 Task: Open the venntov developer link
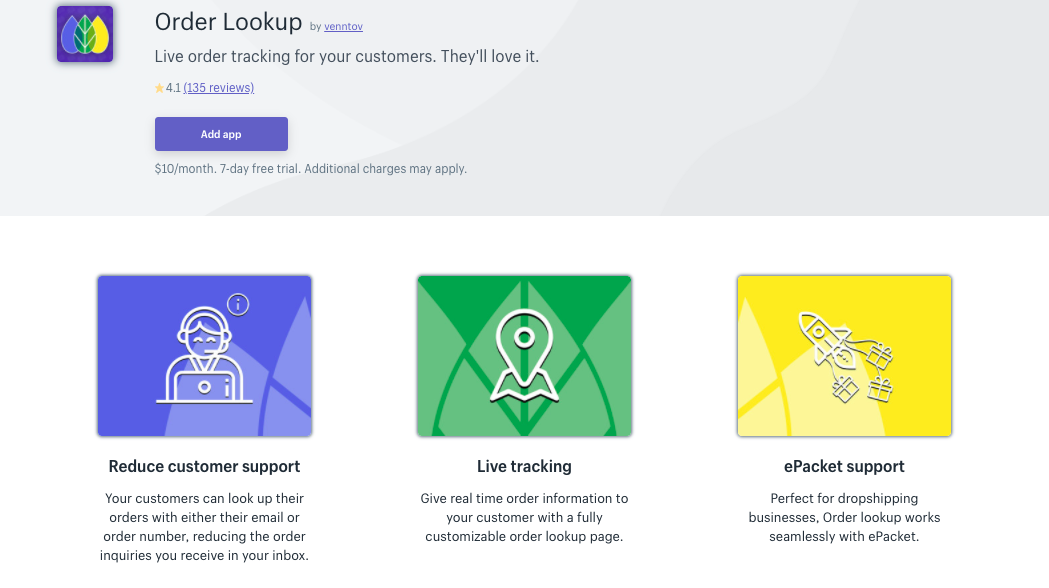tap(343, 27)
